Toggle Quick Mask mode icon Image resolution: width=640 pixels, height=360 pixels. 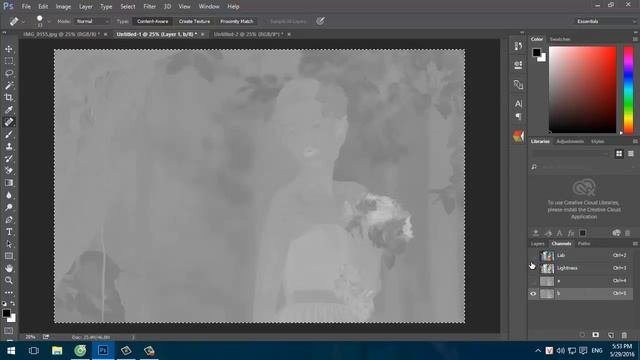coord(9,331)
